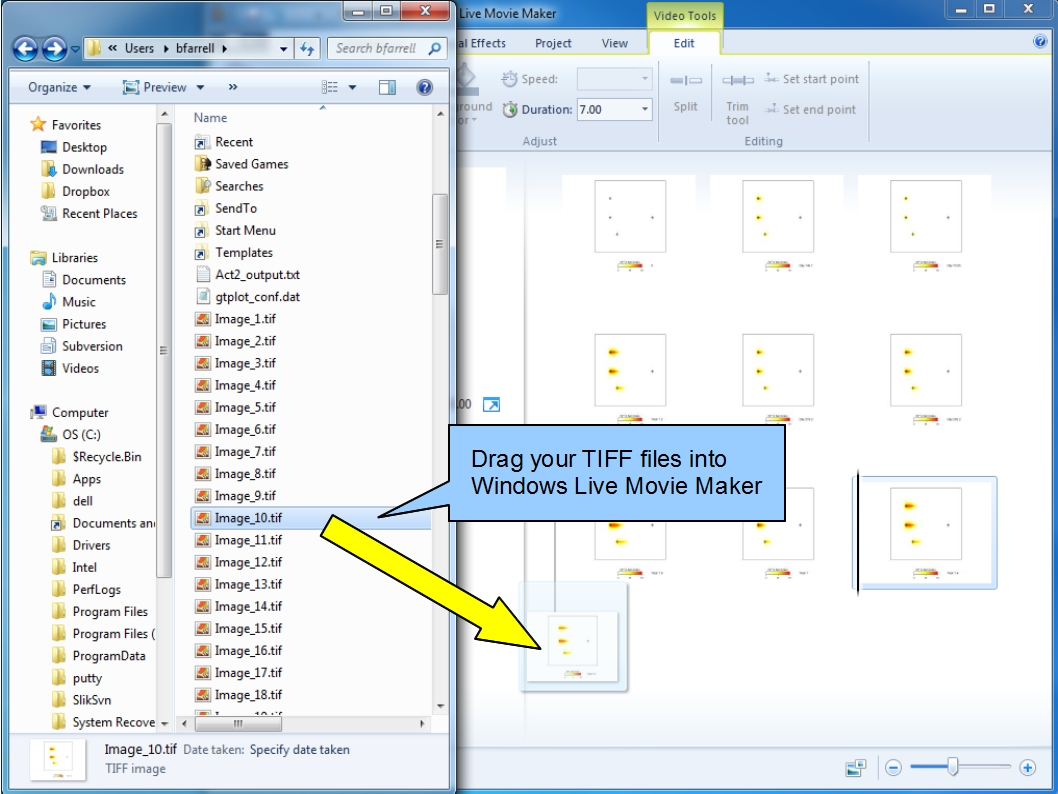Select Image_5.tif in the file list
The width and height of the screenshot is (1058, 794).
pyautogui.click(x=245, y=407)
